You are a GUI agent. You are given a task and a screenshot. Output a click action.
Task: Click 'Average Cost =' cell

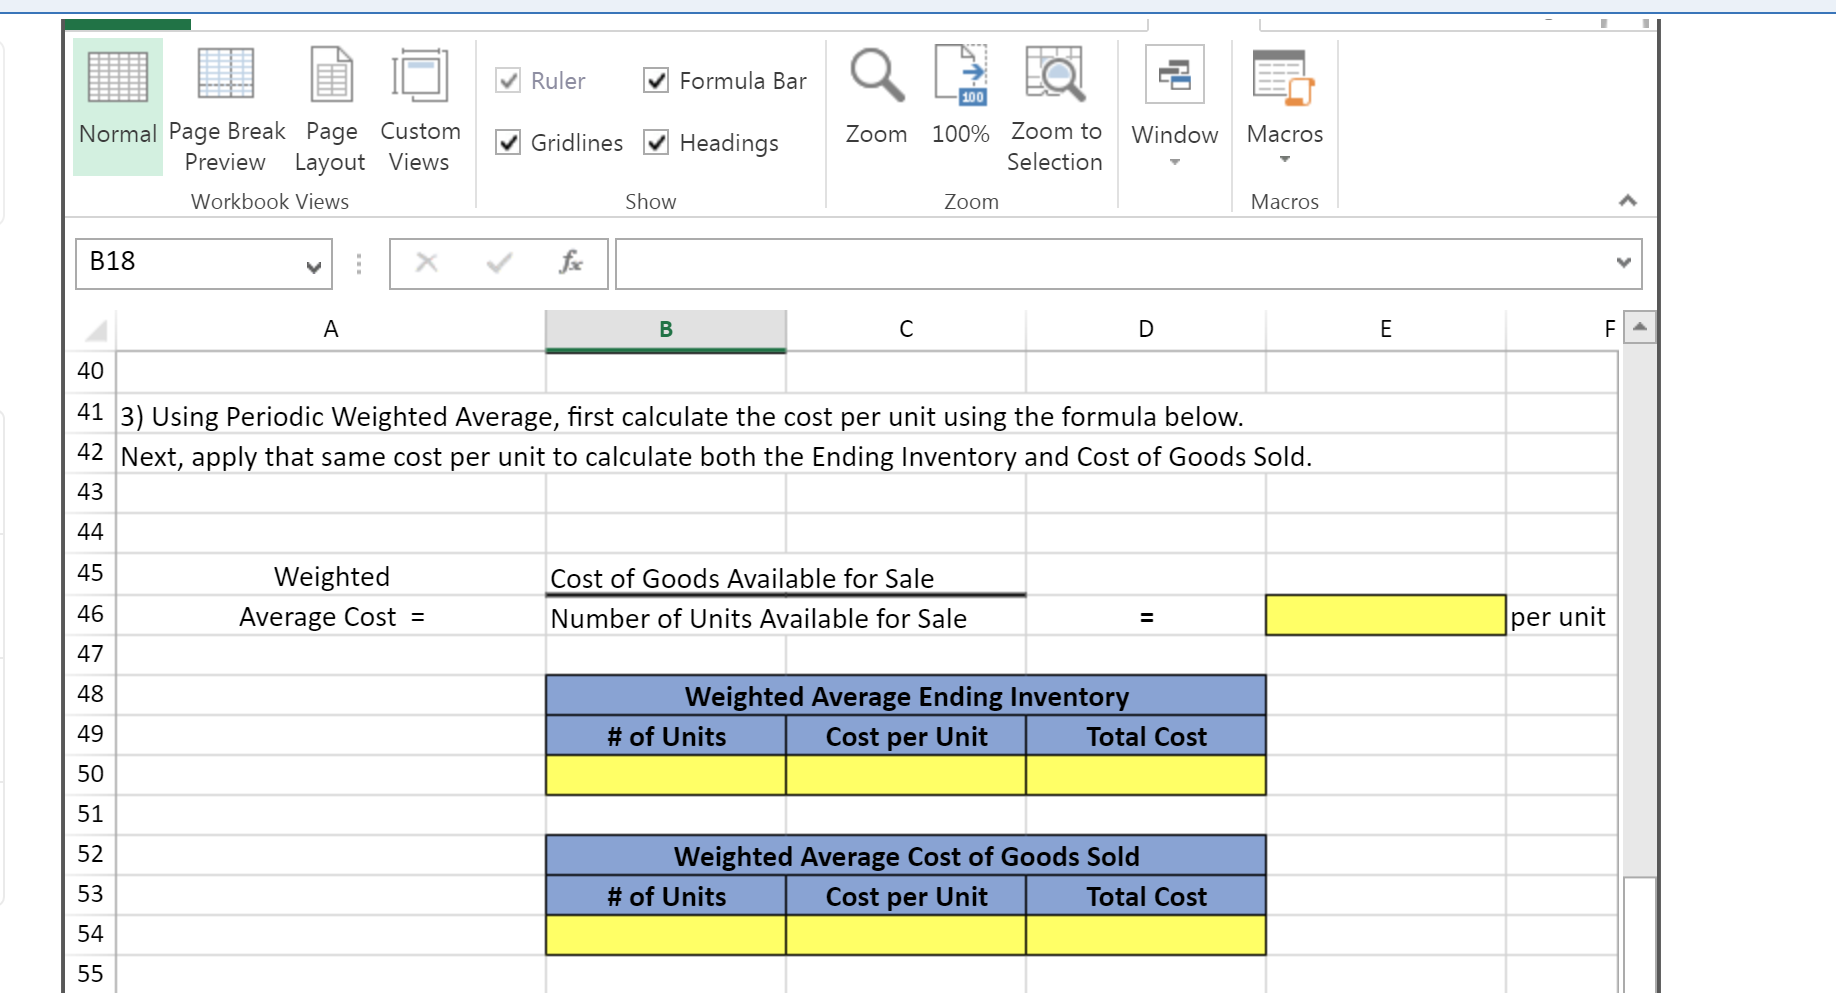pyautogui.click(x=331, y=616)
